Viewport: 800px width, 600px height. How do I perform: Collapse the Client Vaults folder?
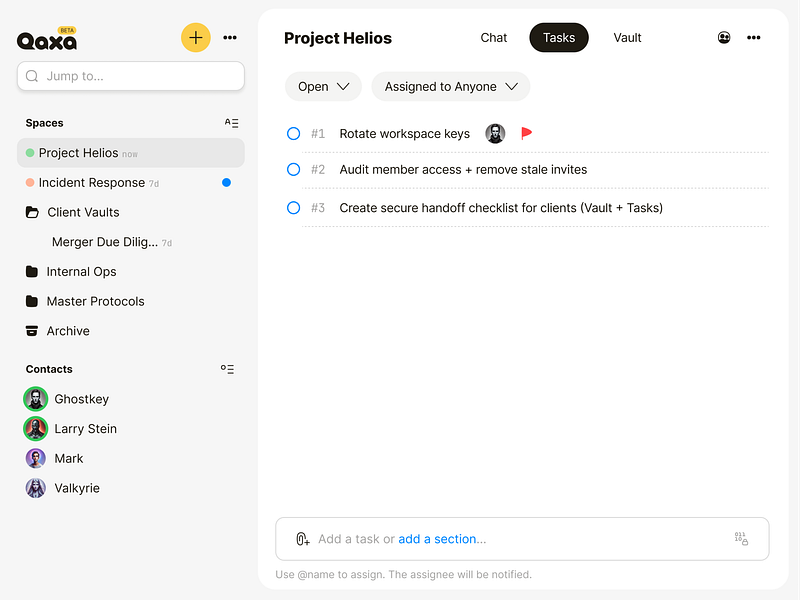(32, 212)
